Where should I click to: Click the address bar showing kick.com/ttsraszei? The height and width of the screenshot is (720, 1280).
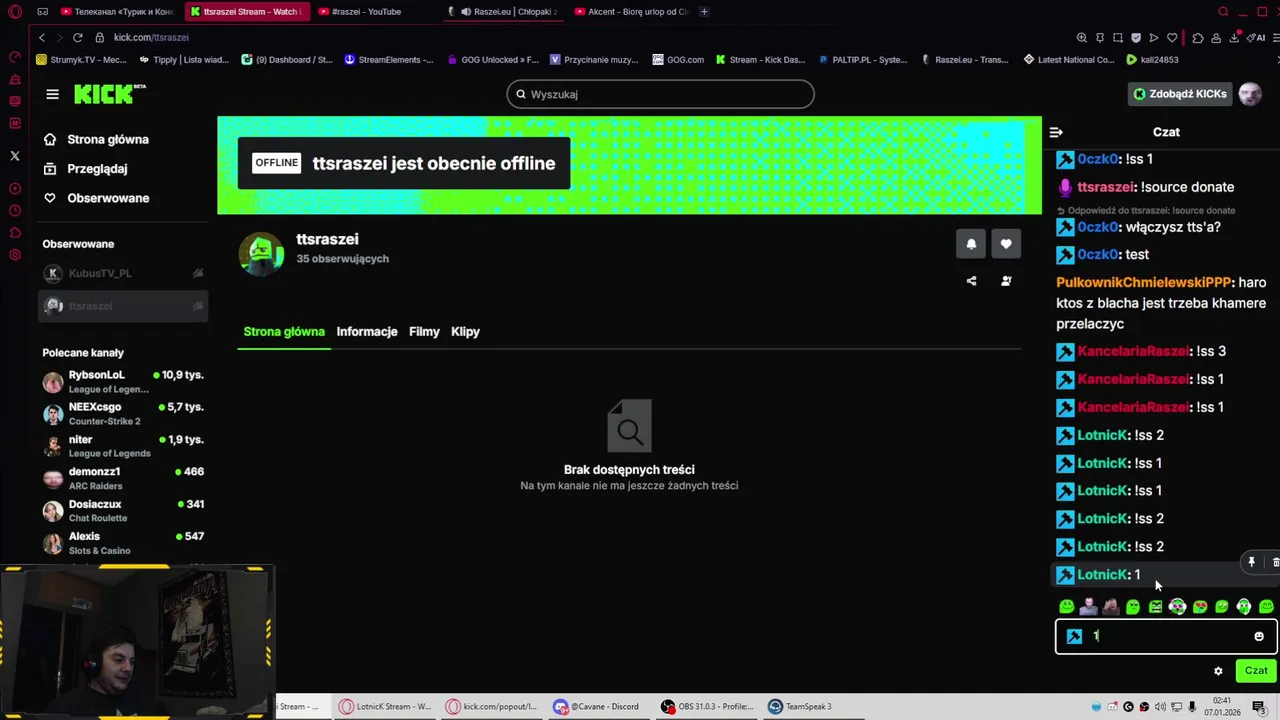pyautogui.click(x=151, y=37)
